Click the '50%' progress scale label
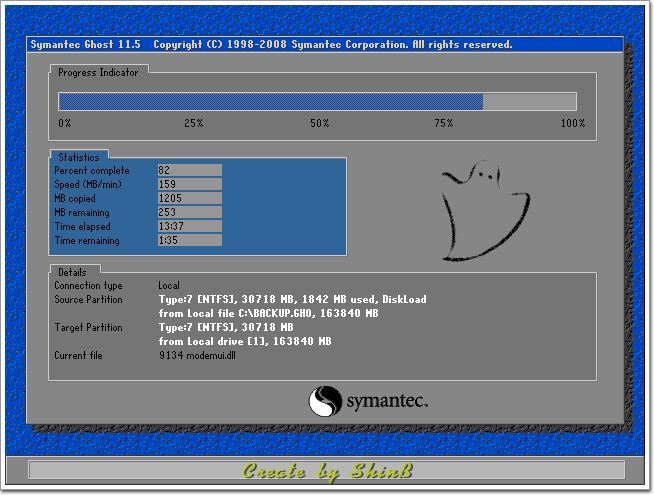Image resolution: width=654 pixels, height=495 pixels. click(x=319, y=123)
